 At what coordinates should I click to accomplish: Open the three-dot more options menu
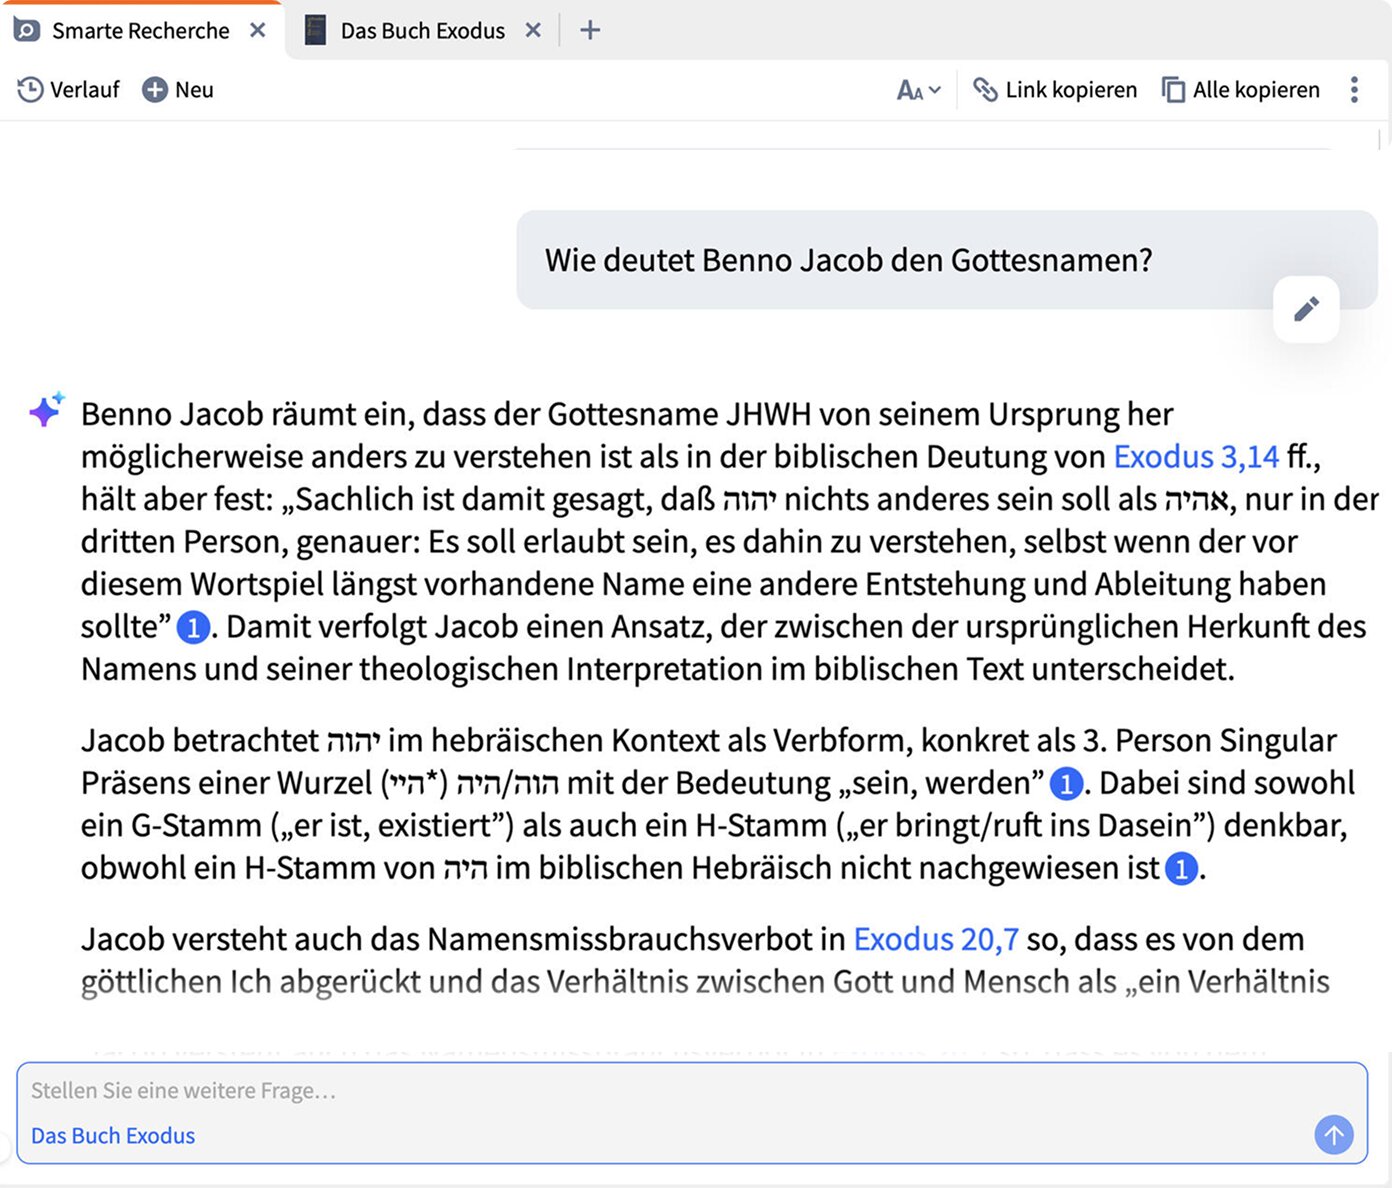(x=1354, y=90)
